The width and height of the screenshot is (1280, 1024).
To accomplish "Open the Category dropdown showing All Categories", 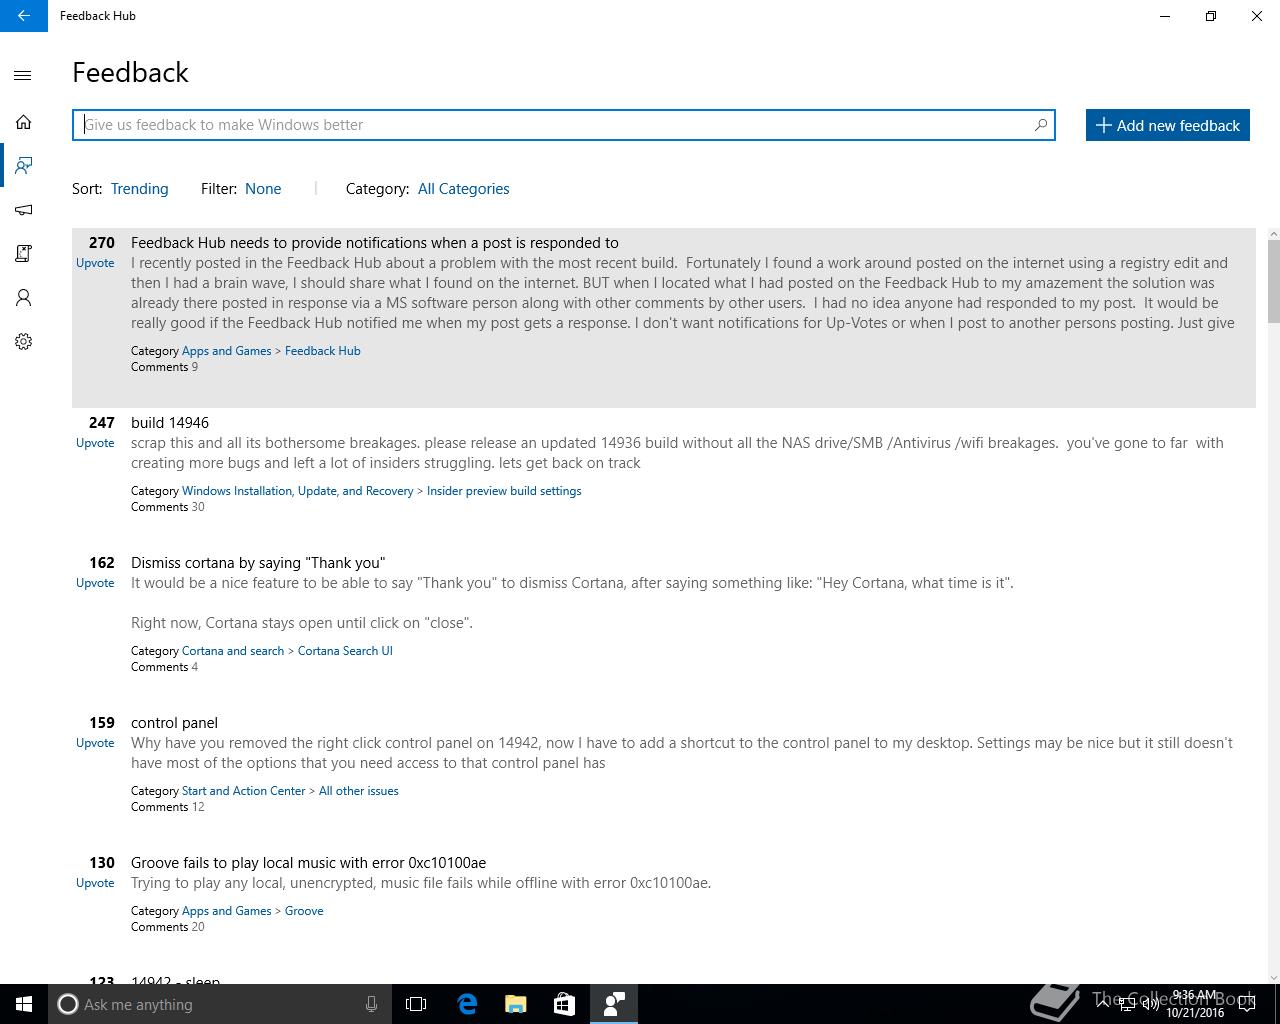I will pos(463,189).
